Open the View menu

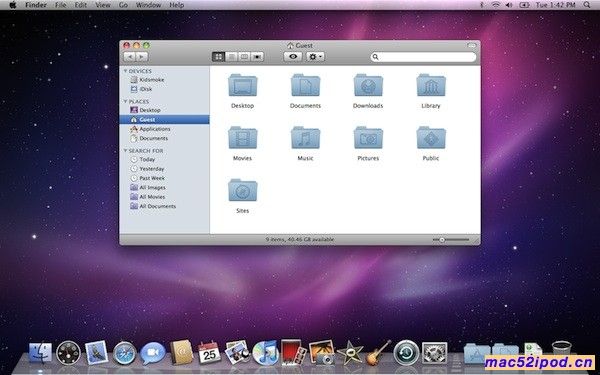pyautogui.click(x=103, y=5)
